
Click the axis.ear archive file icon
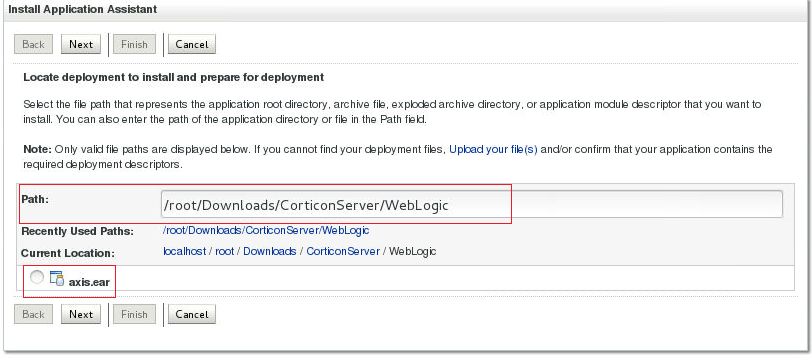pyautogui.click(x=56, y=279)
